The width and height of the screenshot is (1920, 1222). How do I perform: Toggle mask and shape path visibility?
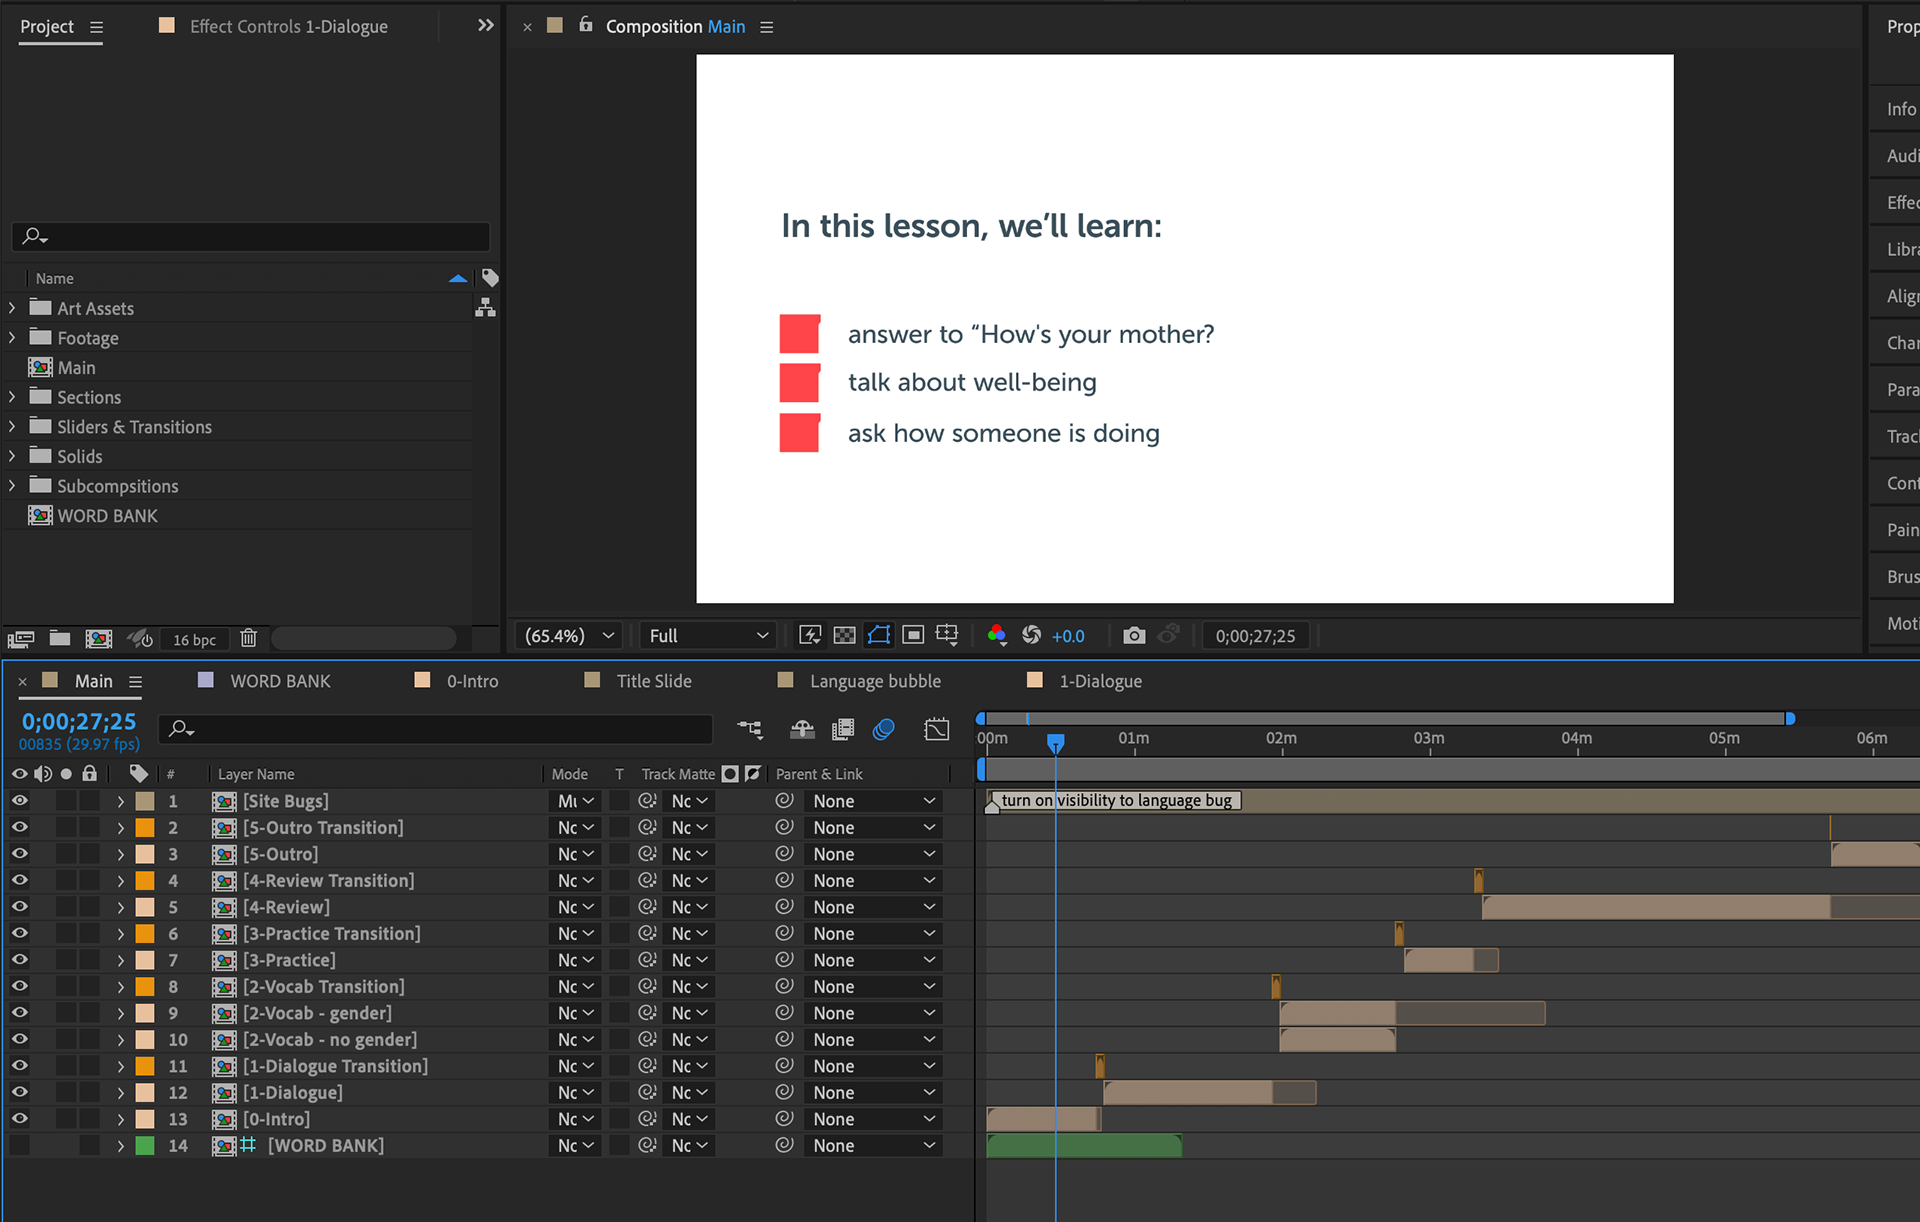point(879,635)
